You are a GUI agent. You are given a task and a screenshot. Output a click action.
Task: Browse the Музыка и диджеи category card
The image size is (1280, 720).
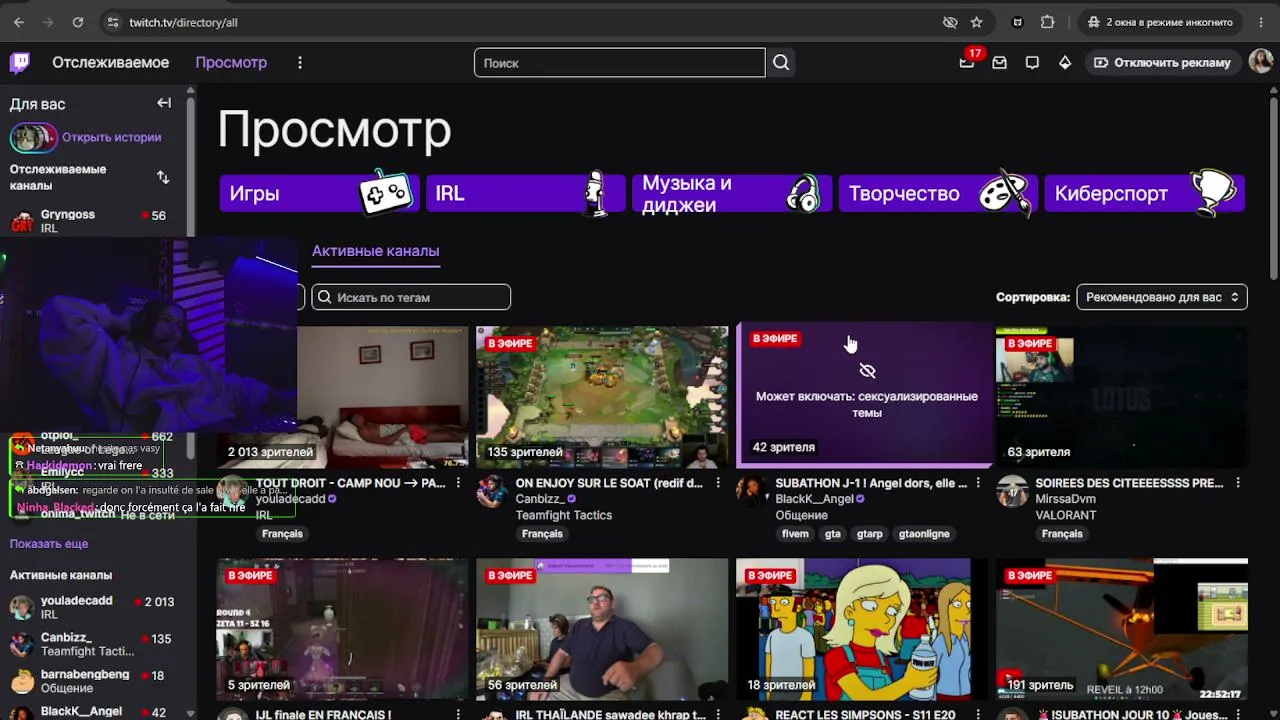click(732, 193)
